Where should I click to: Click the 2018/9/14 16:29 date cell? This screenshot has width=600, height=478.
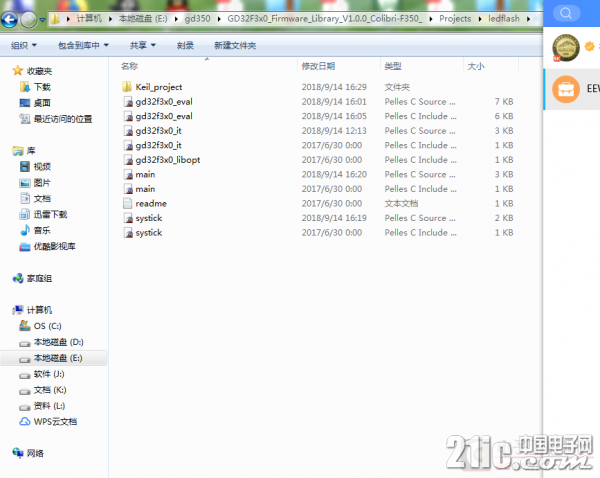pyautogui.click(x=334, y=87)
